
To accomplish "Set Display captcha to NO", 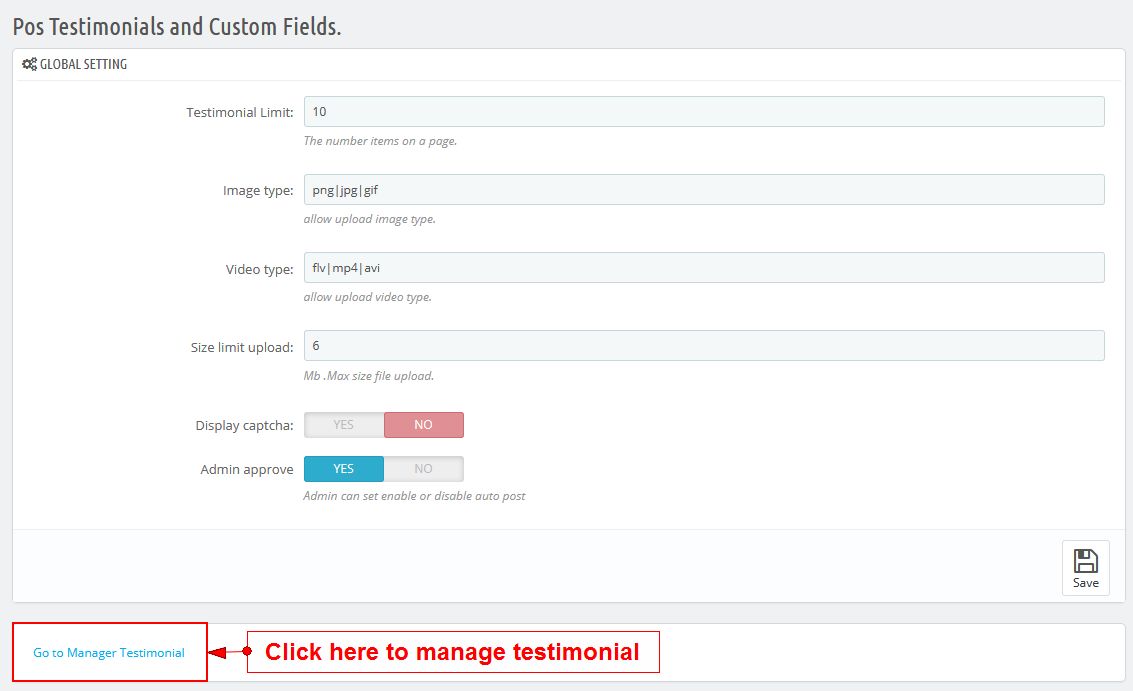I will (x=423, y=425).
